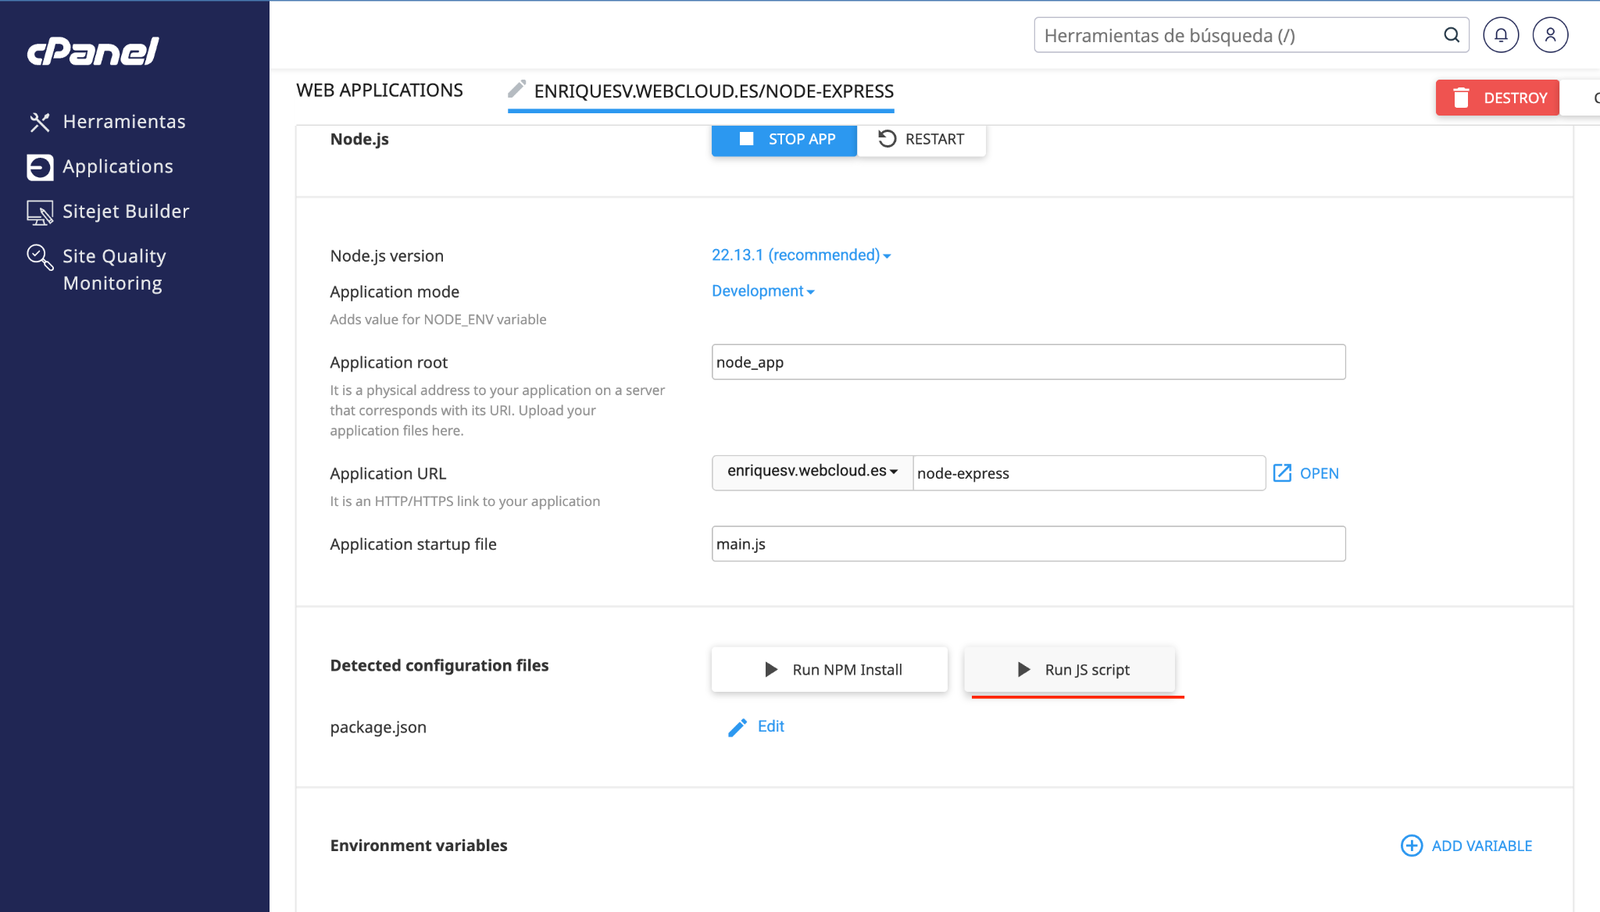Viewport: 1600px width, 912px height.
Task: Open the Application mode Development dropdown
Action: (x=762, y=291)
